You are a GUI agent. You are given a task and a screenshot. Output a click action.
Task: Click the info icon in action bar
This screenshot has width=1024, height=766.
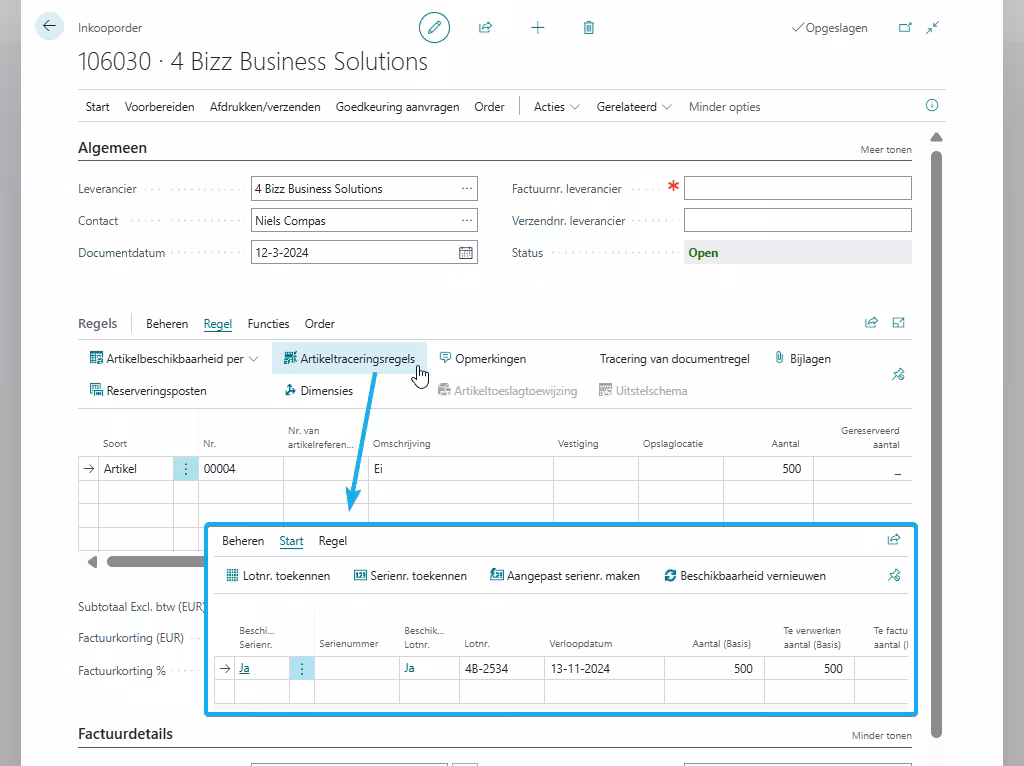(x=932, y=106)
